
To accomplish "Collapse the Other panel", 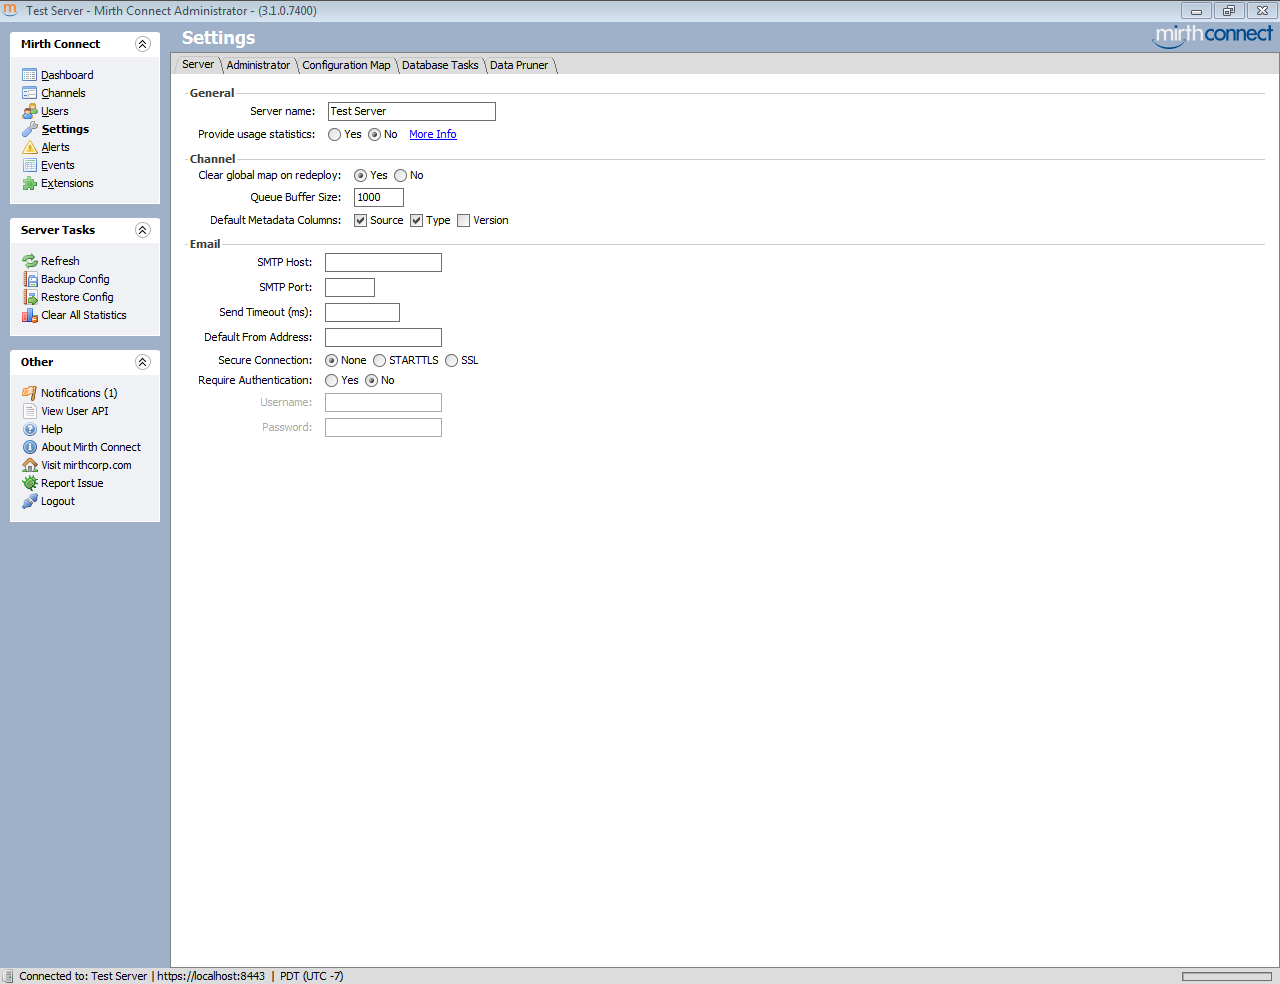I will click(x=142, y=362).
